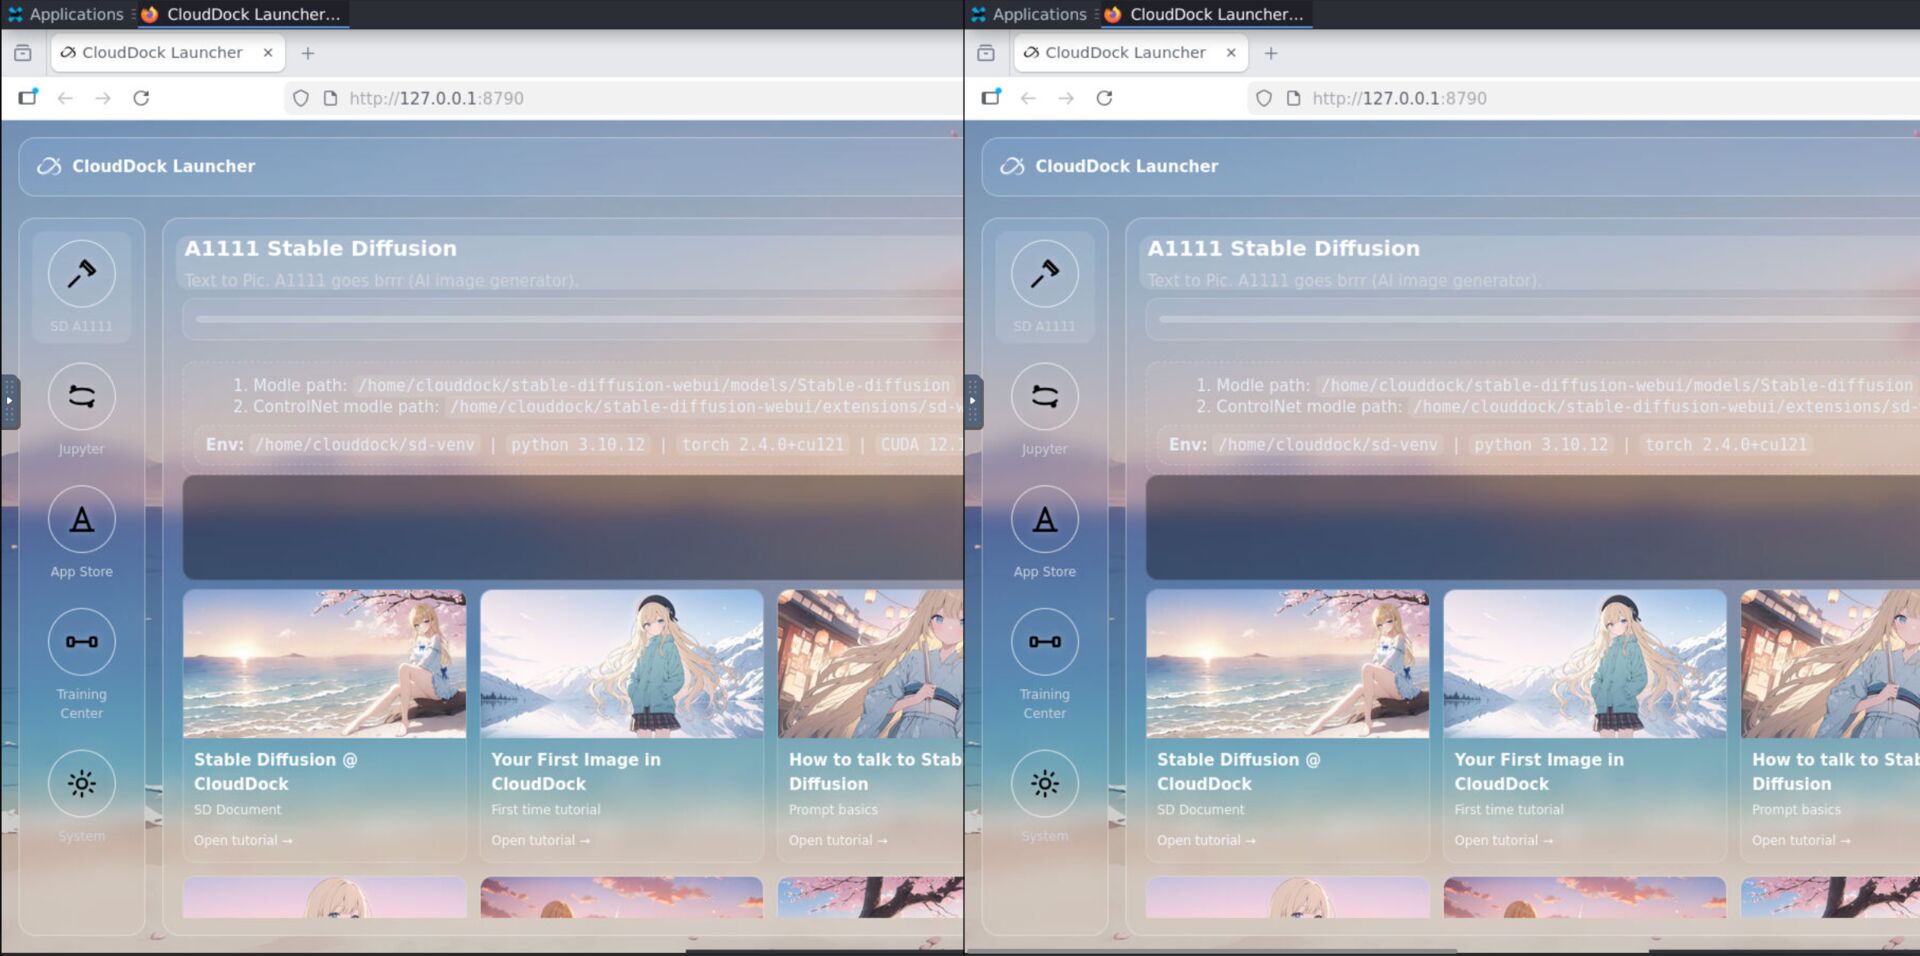
Task: Open the Jupyter section from the sidebar
Action: pos(82,397)
